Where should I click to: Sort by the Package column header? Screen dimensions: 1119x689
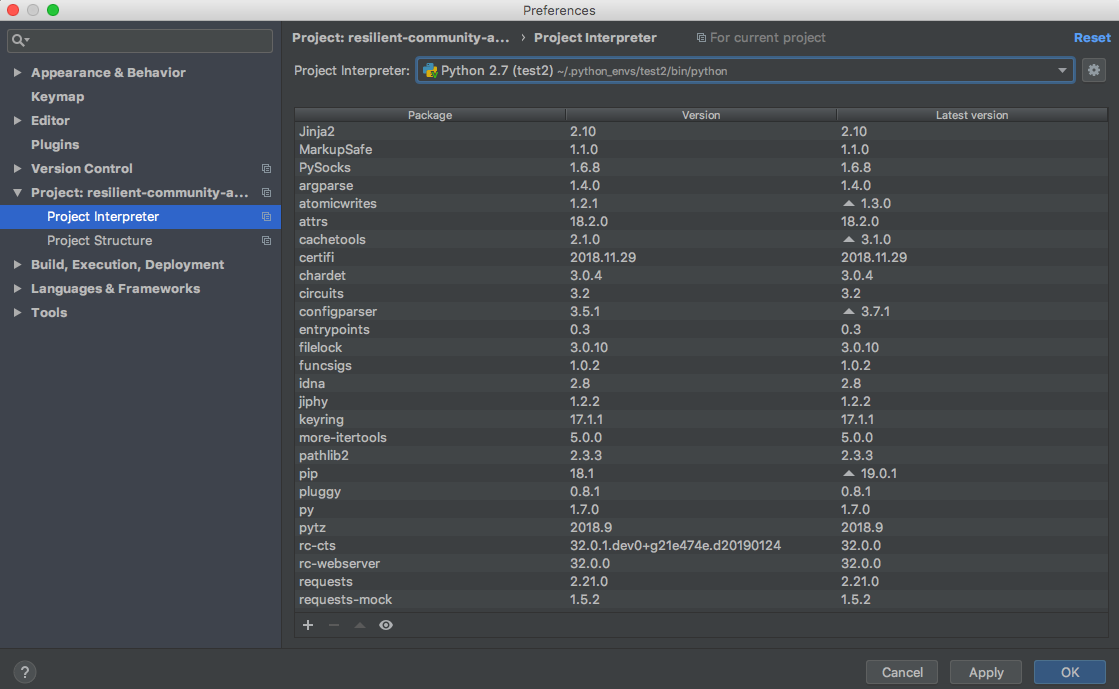[x=430, y=115]
